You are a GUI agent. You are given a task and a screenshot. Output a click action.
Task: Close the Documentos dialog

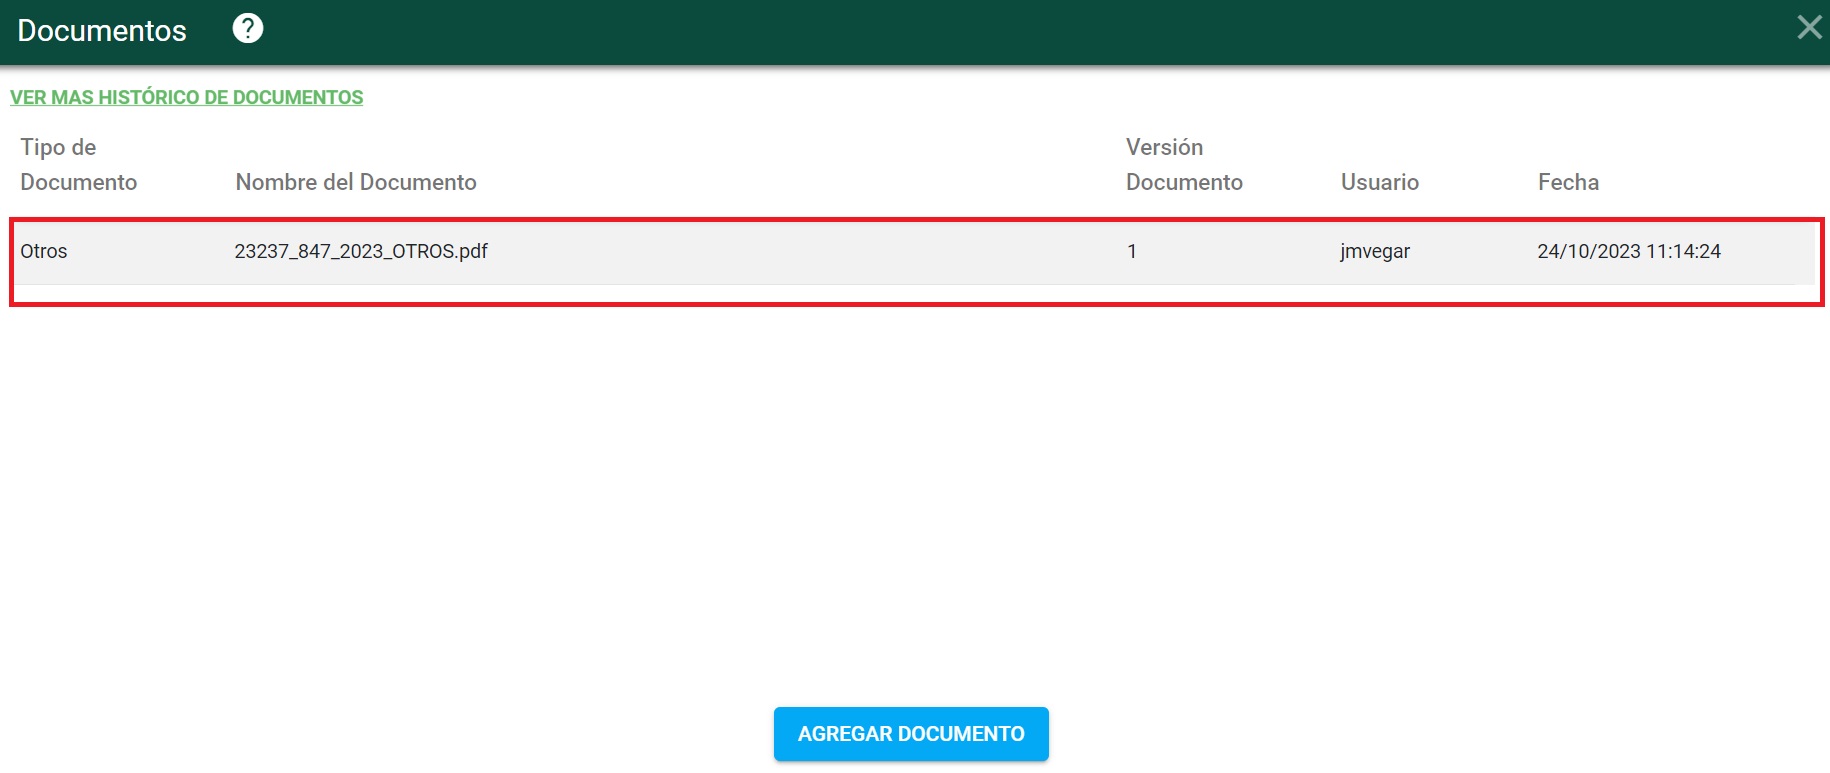click(1809, 27)
